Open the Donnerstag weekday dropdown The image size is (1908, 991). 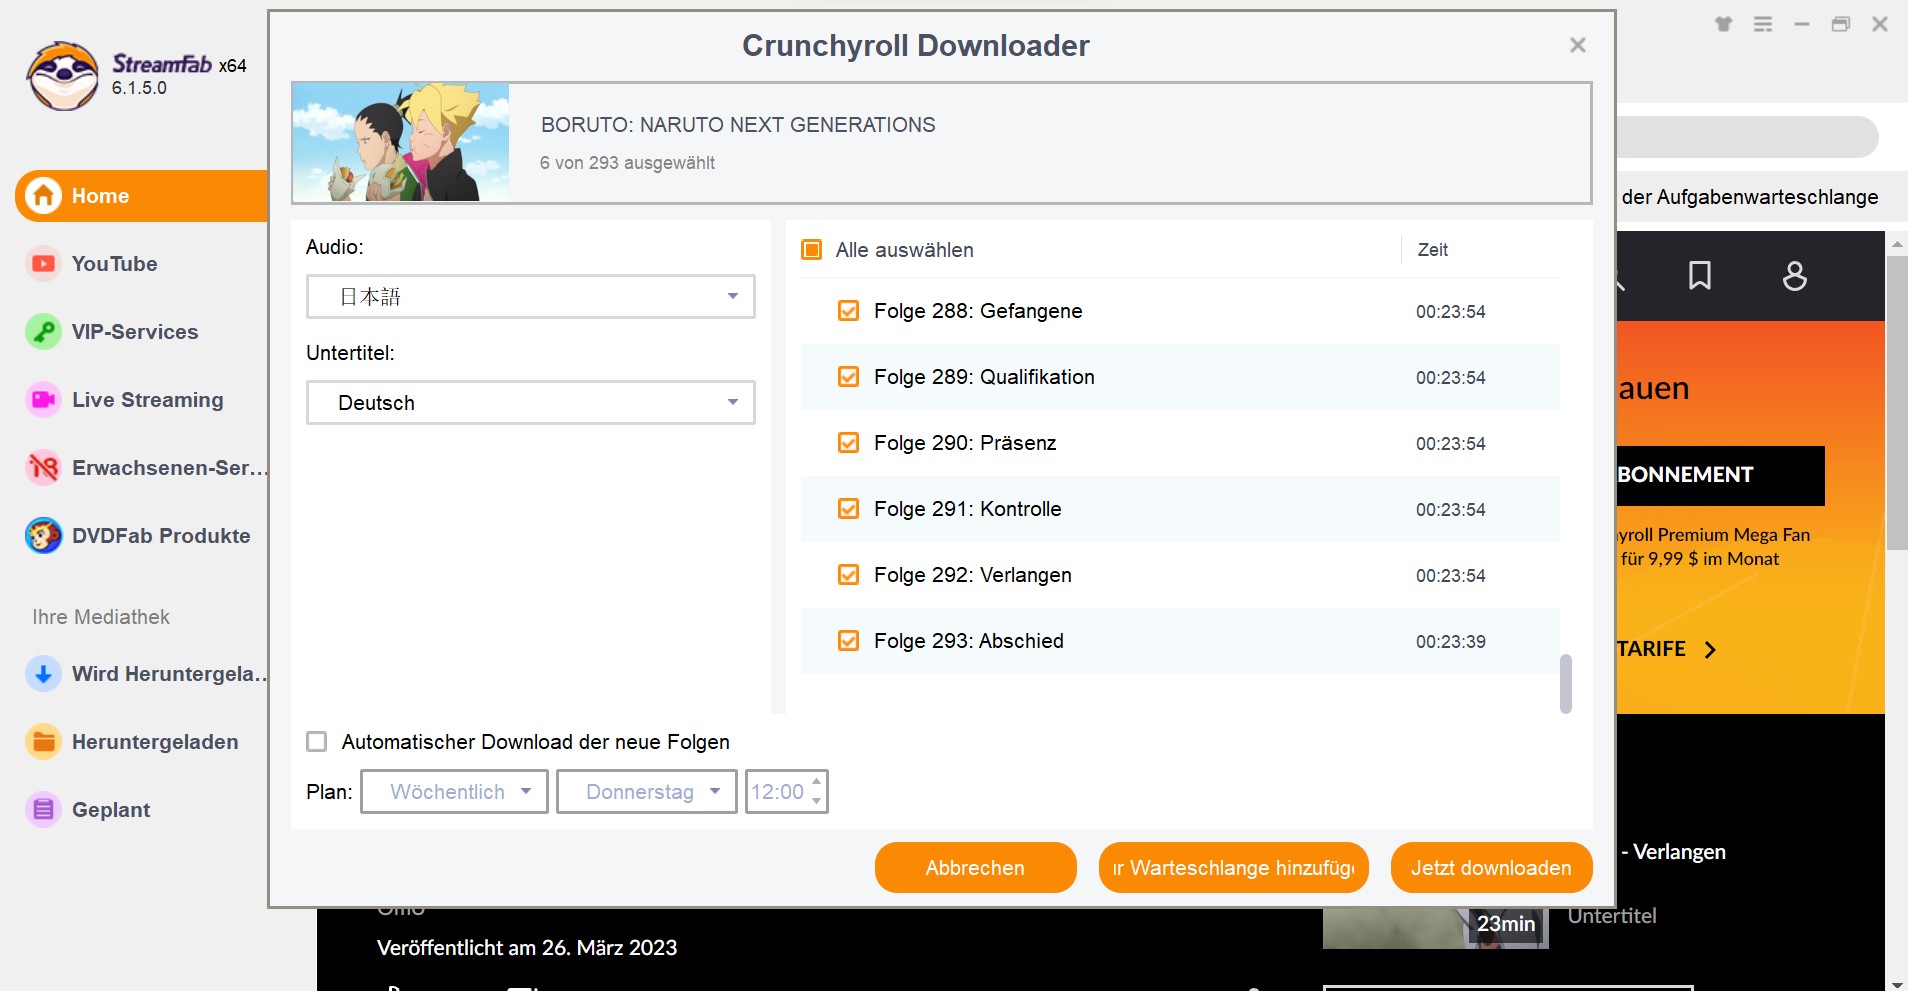point(647,792)
